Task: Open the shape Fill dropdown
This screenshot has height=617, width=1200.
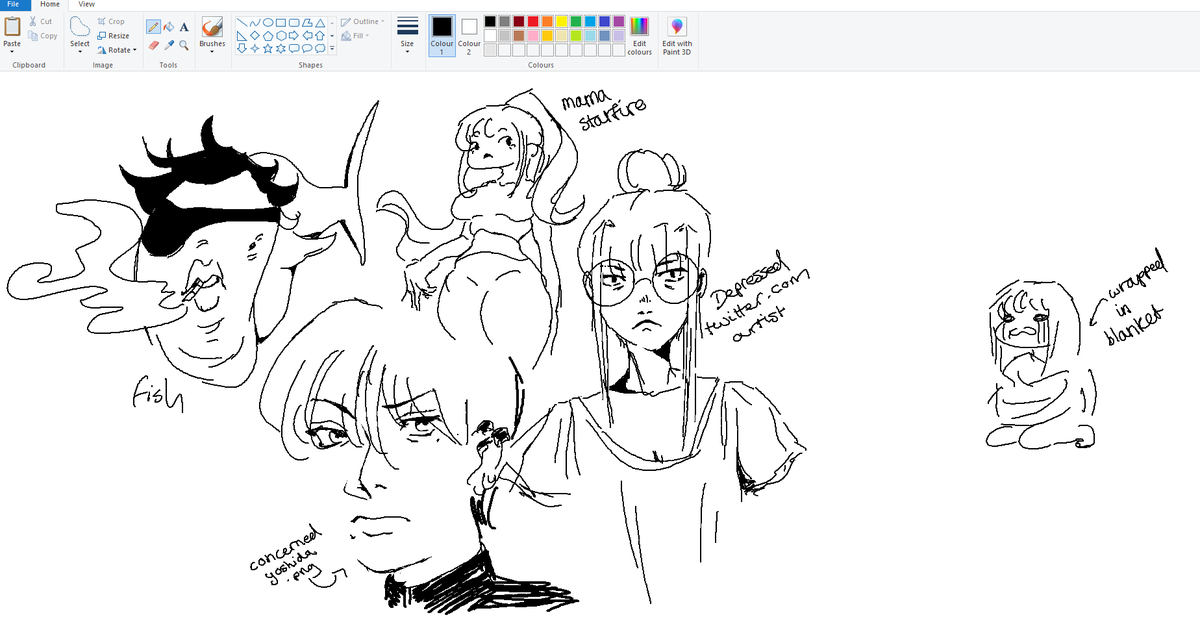Action: click(x=355, y=35)
